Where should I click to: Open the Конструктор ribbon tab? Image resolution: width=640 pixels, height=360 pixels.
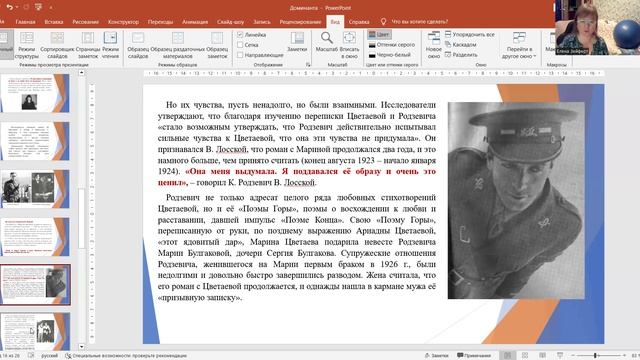coord(124,22)
